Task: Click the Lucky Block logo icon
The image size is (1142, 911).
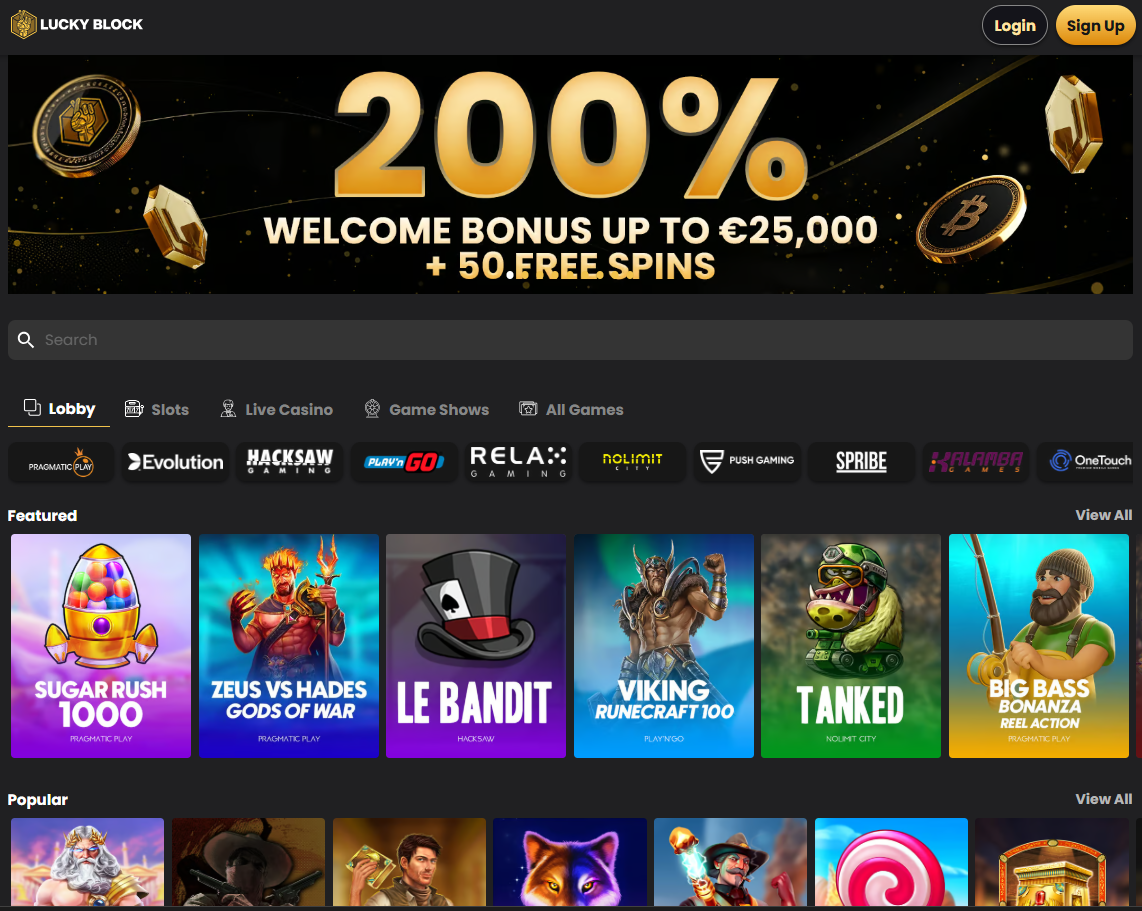Action: (x=23, y=25)
